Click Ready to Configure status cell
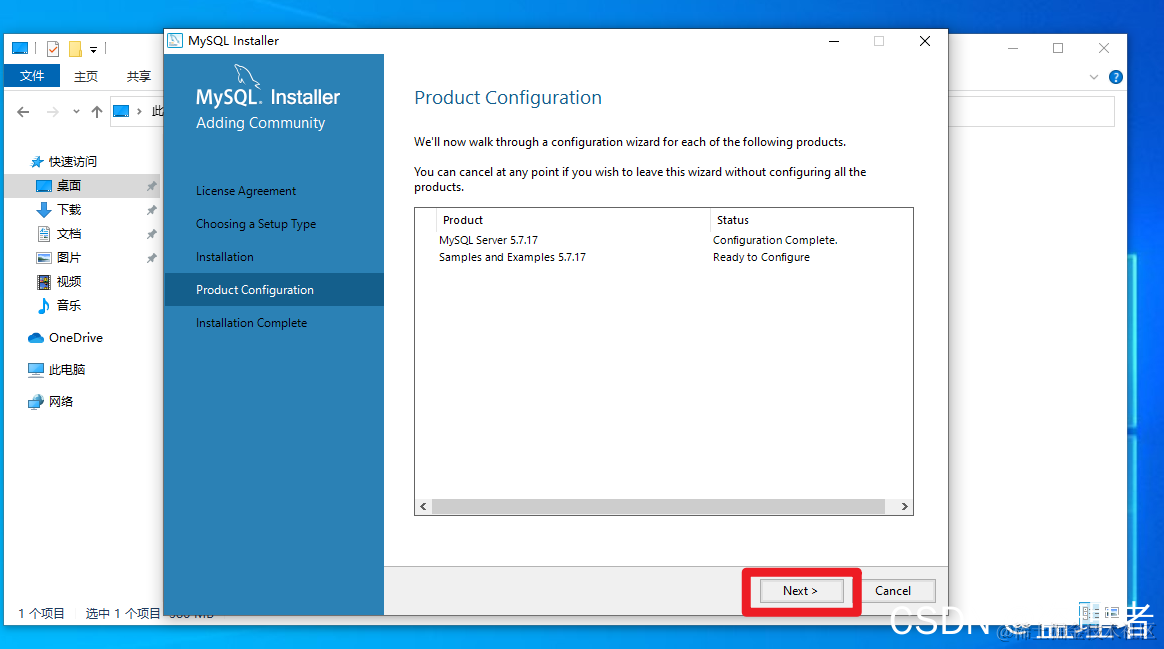Image resolution: width=1164 pixels, height=649 pixels. click(761, 257)
